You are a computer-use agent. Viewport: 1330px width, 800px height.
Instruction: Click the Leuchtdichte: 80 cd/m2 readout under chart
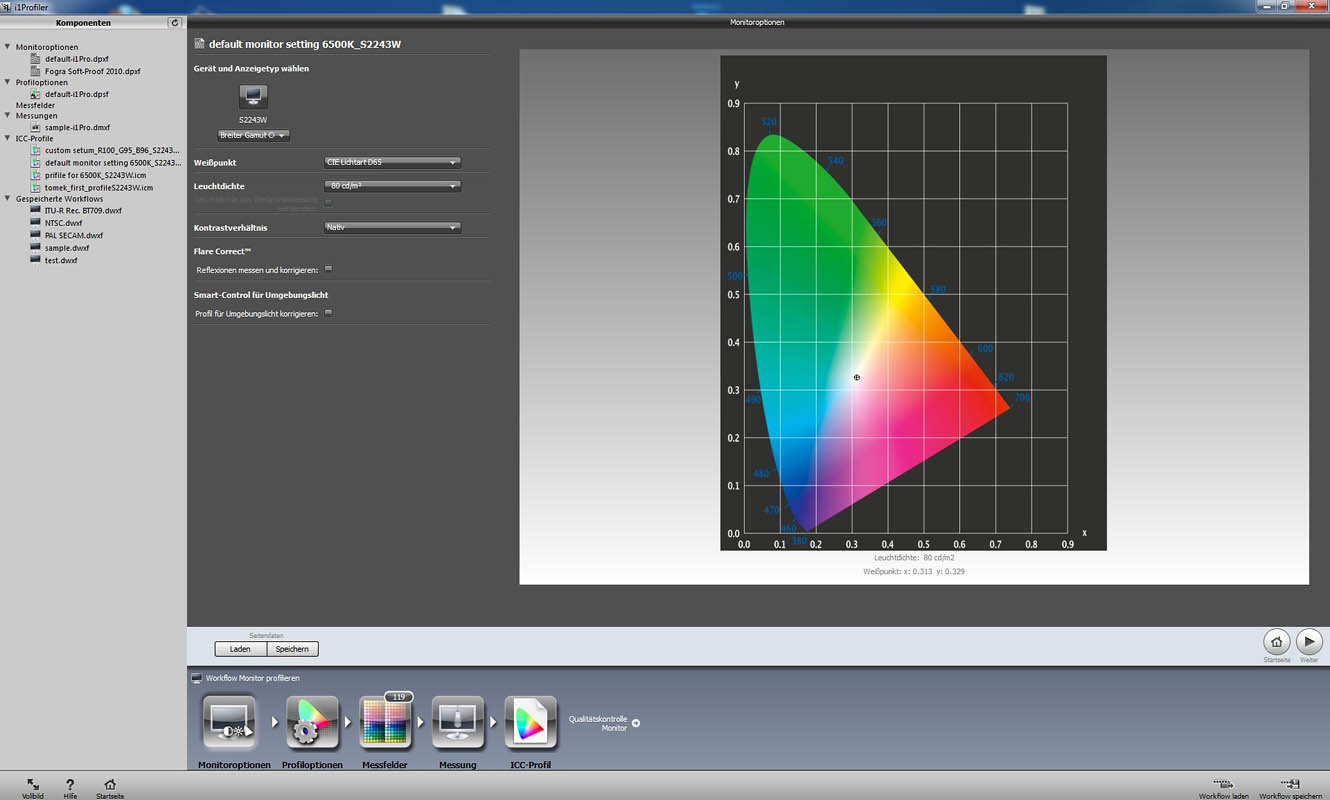point(914,557)
